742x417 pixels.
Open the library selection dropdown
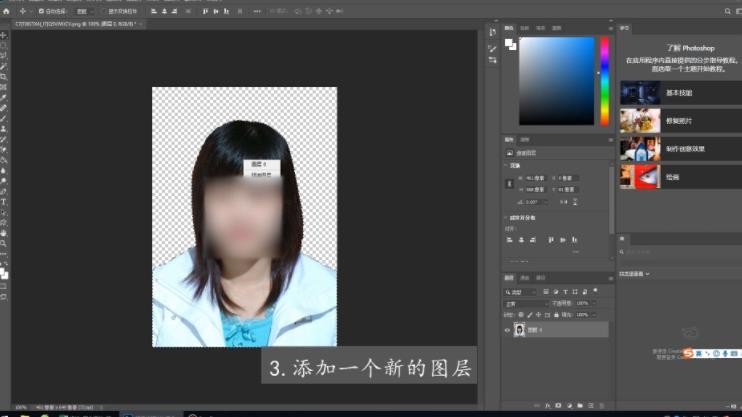click(x=634, y=274)
